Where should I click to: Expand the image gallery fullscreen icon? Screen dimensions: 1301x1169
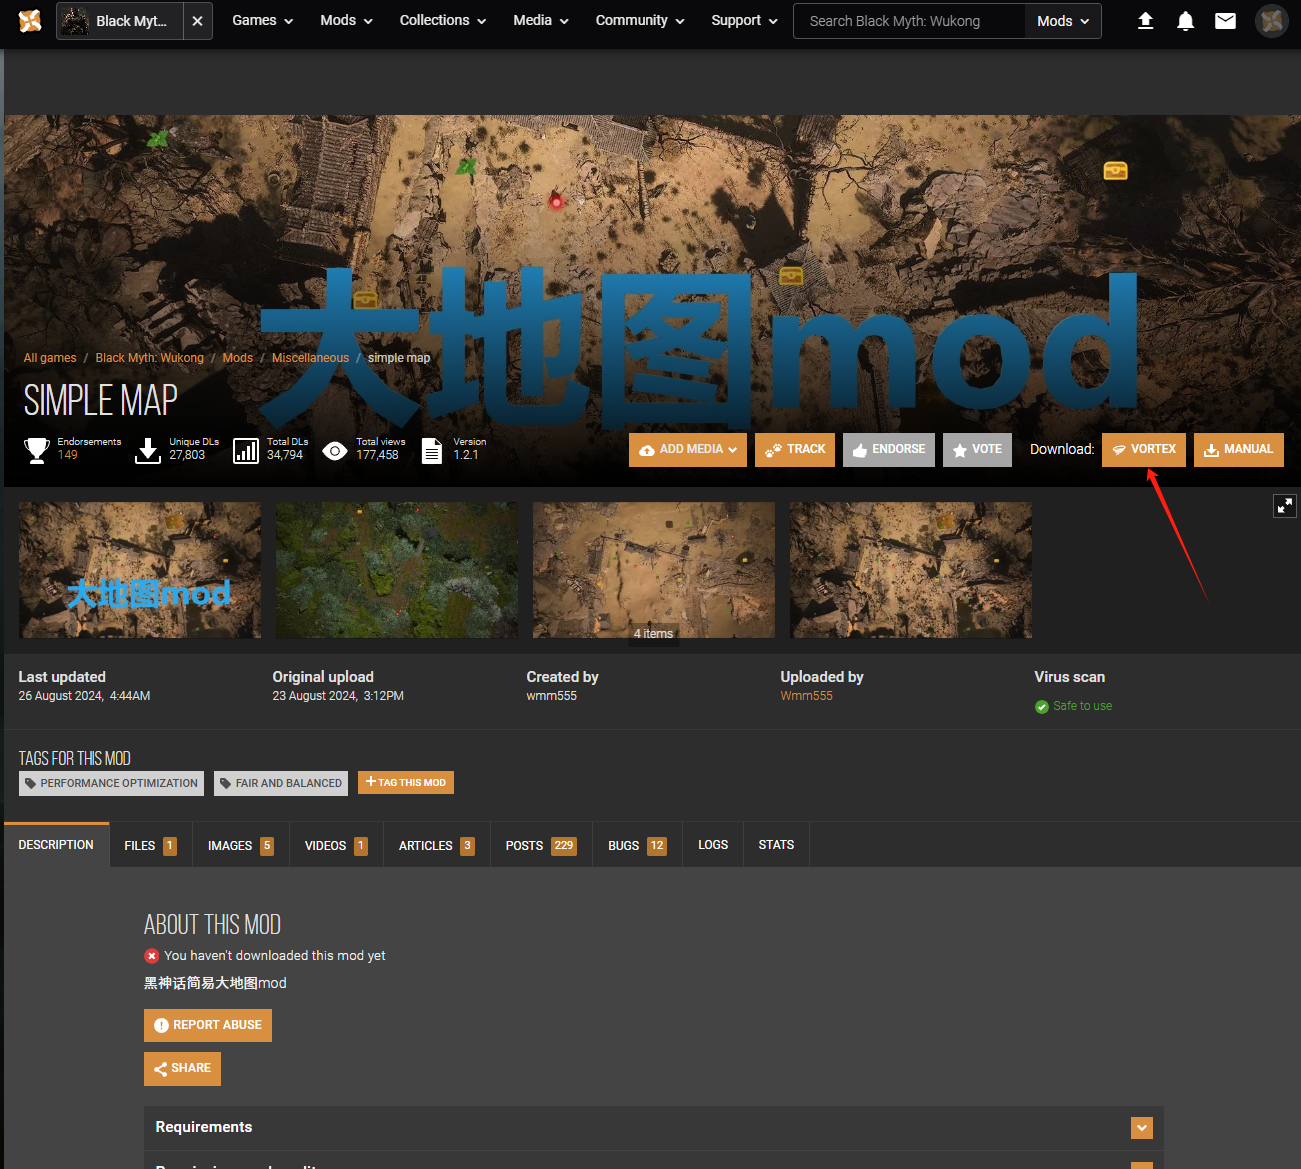click(x=1285, y=506)
